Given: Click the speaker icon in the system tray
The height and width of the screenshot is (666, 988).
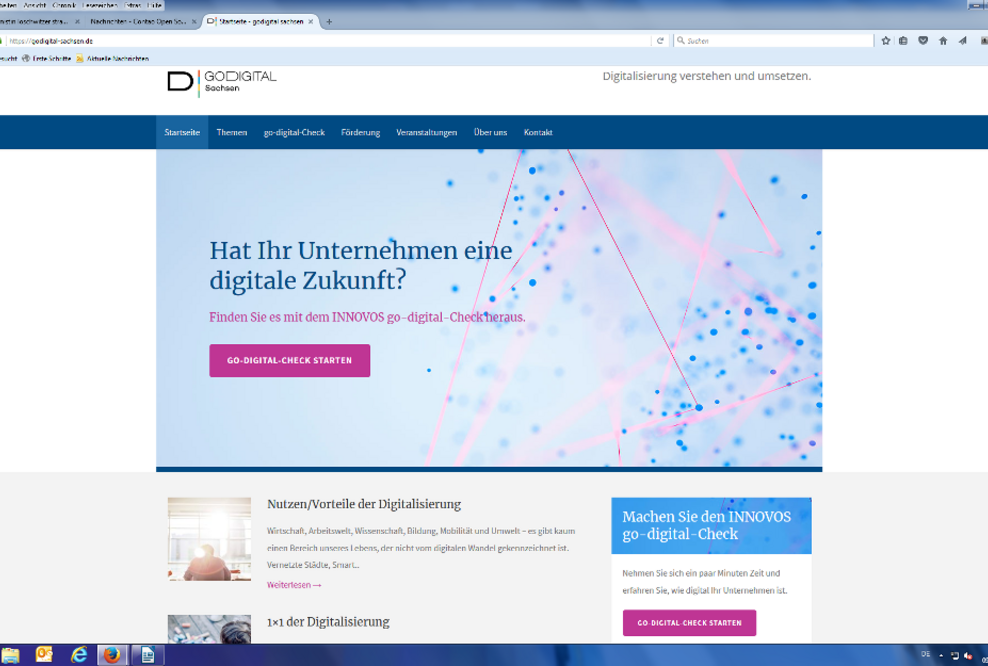Looking at the screenshot, I should (x=967, y=655).
